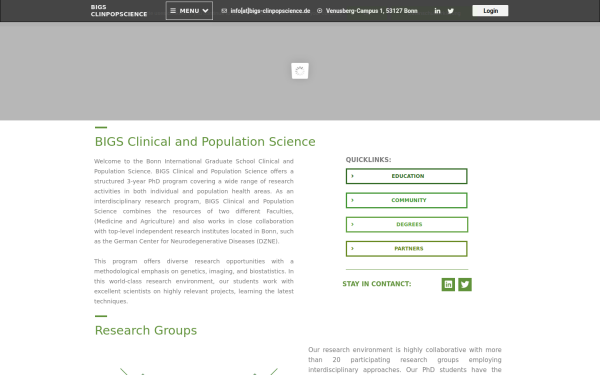Click the arrow icon on EDUCATION button
This screenshot has width=600, height=375.
point(352,176)
